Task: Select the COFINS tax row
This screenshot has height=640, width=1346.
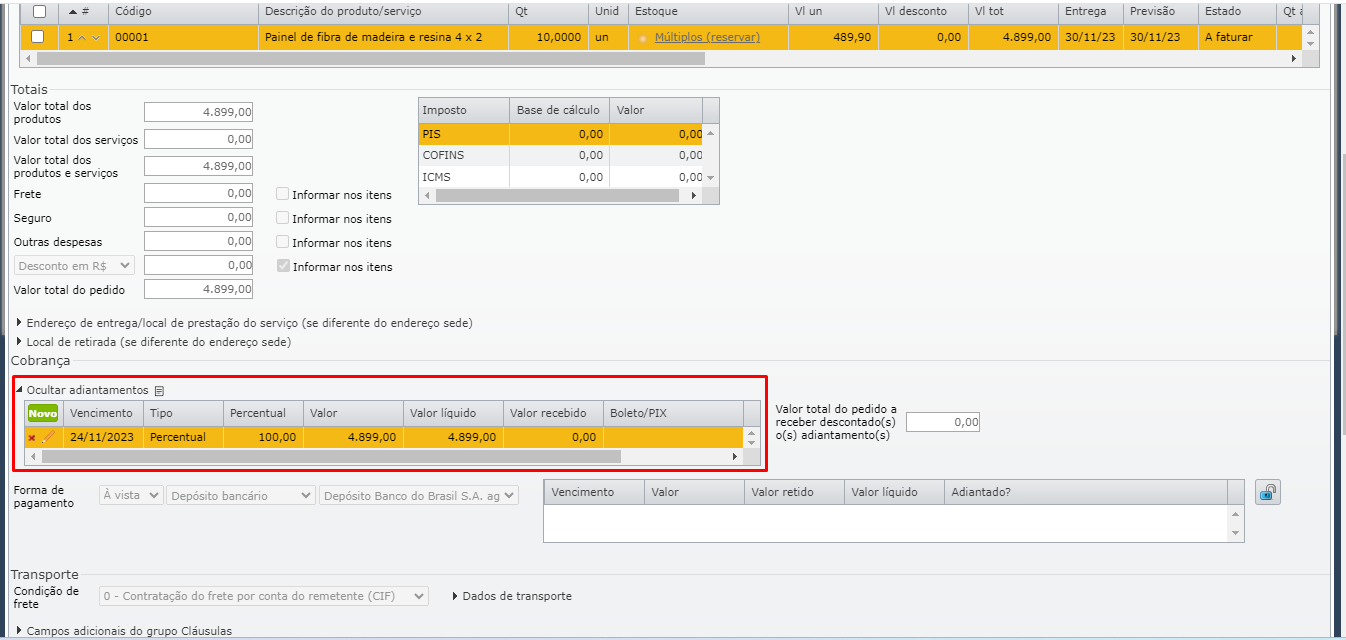Action: (x=560, y=156)
